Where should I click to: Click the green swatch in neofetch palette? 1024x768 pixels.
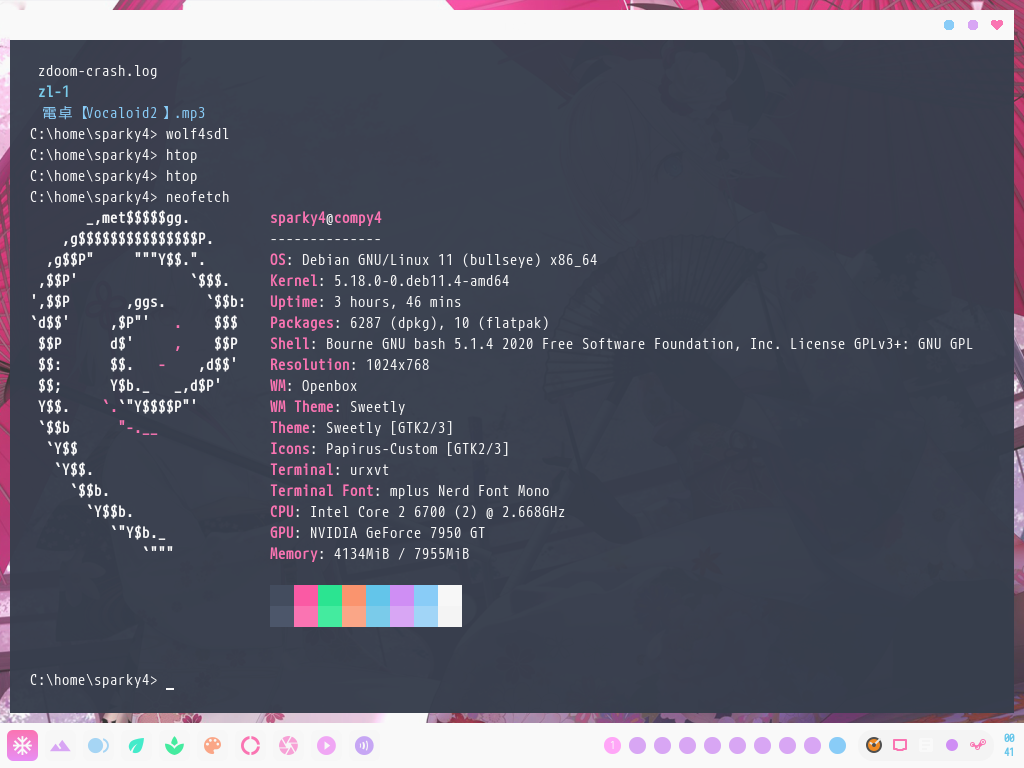[x=330, y=606]
